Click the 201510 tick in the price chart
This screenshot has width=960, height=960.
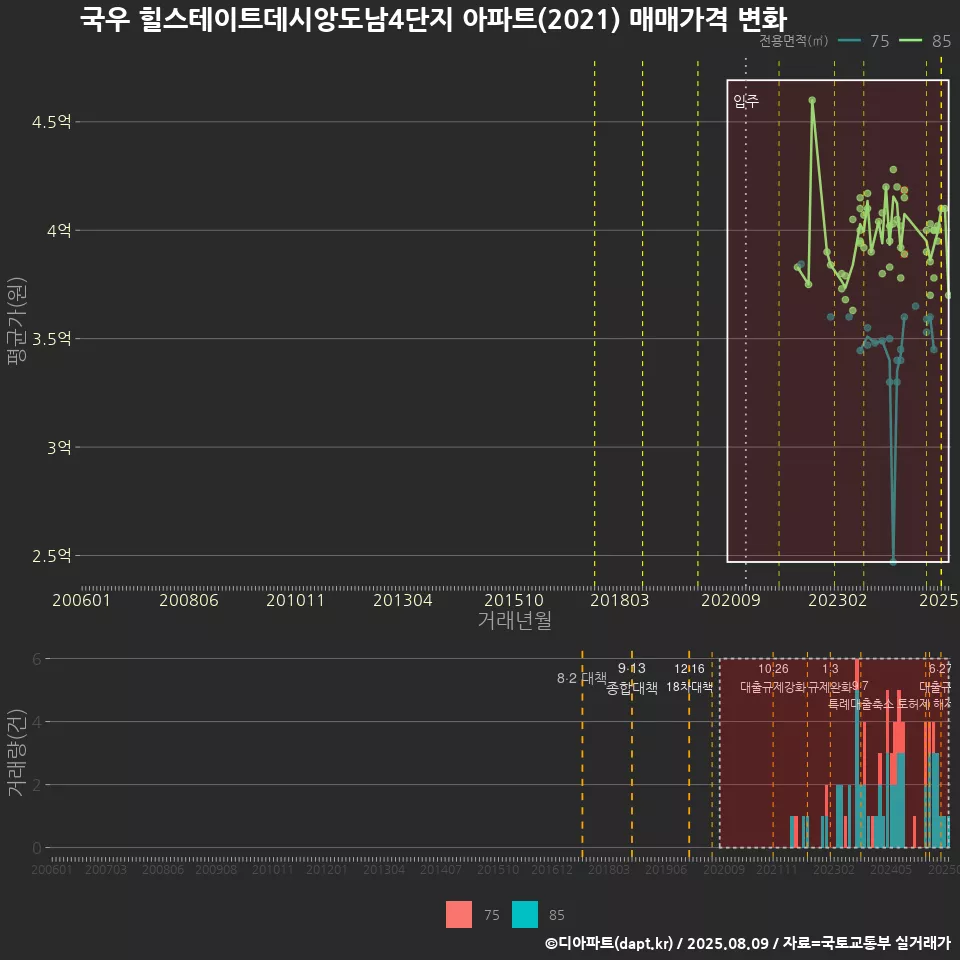(x=514, y=600)
